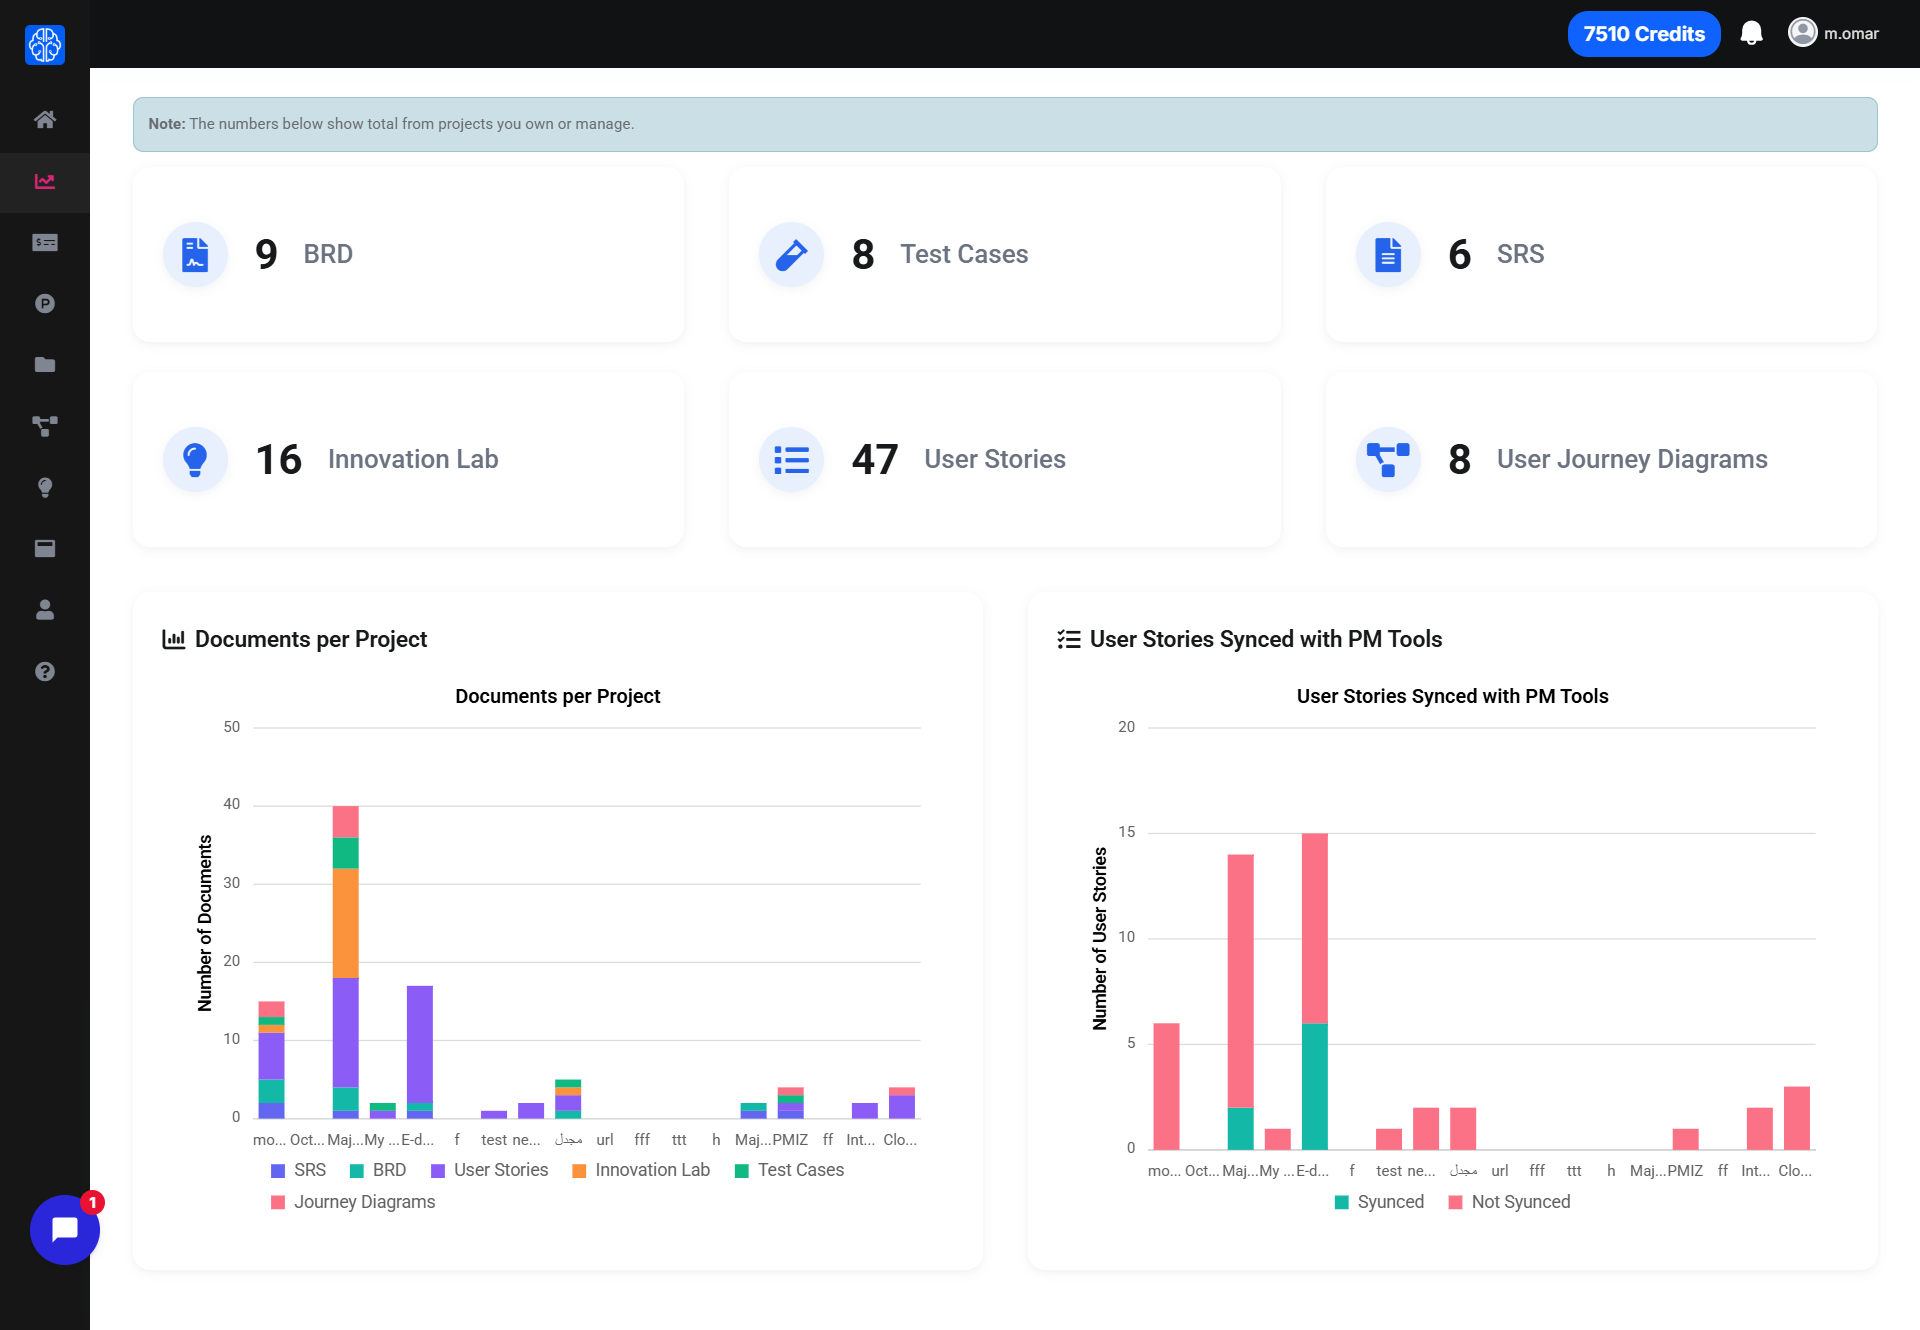Select the analytics chart sidebar icon
Viewport: 1920px width, 1330px height.
(45, 182)
